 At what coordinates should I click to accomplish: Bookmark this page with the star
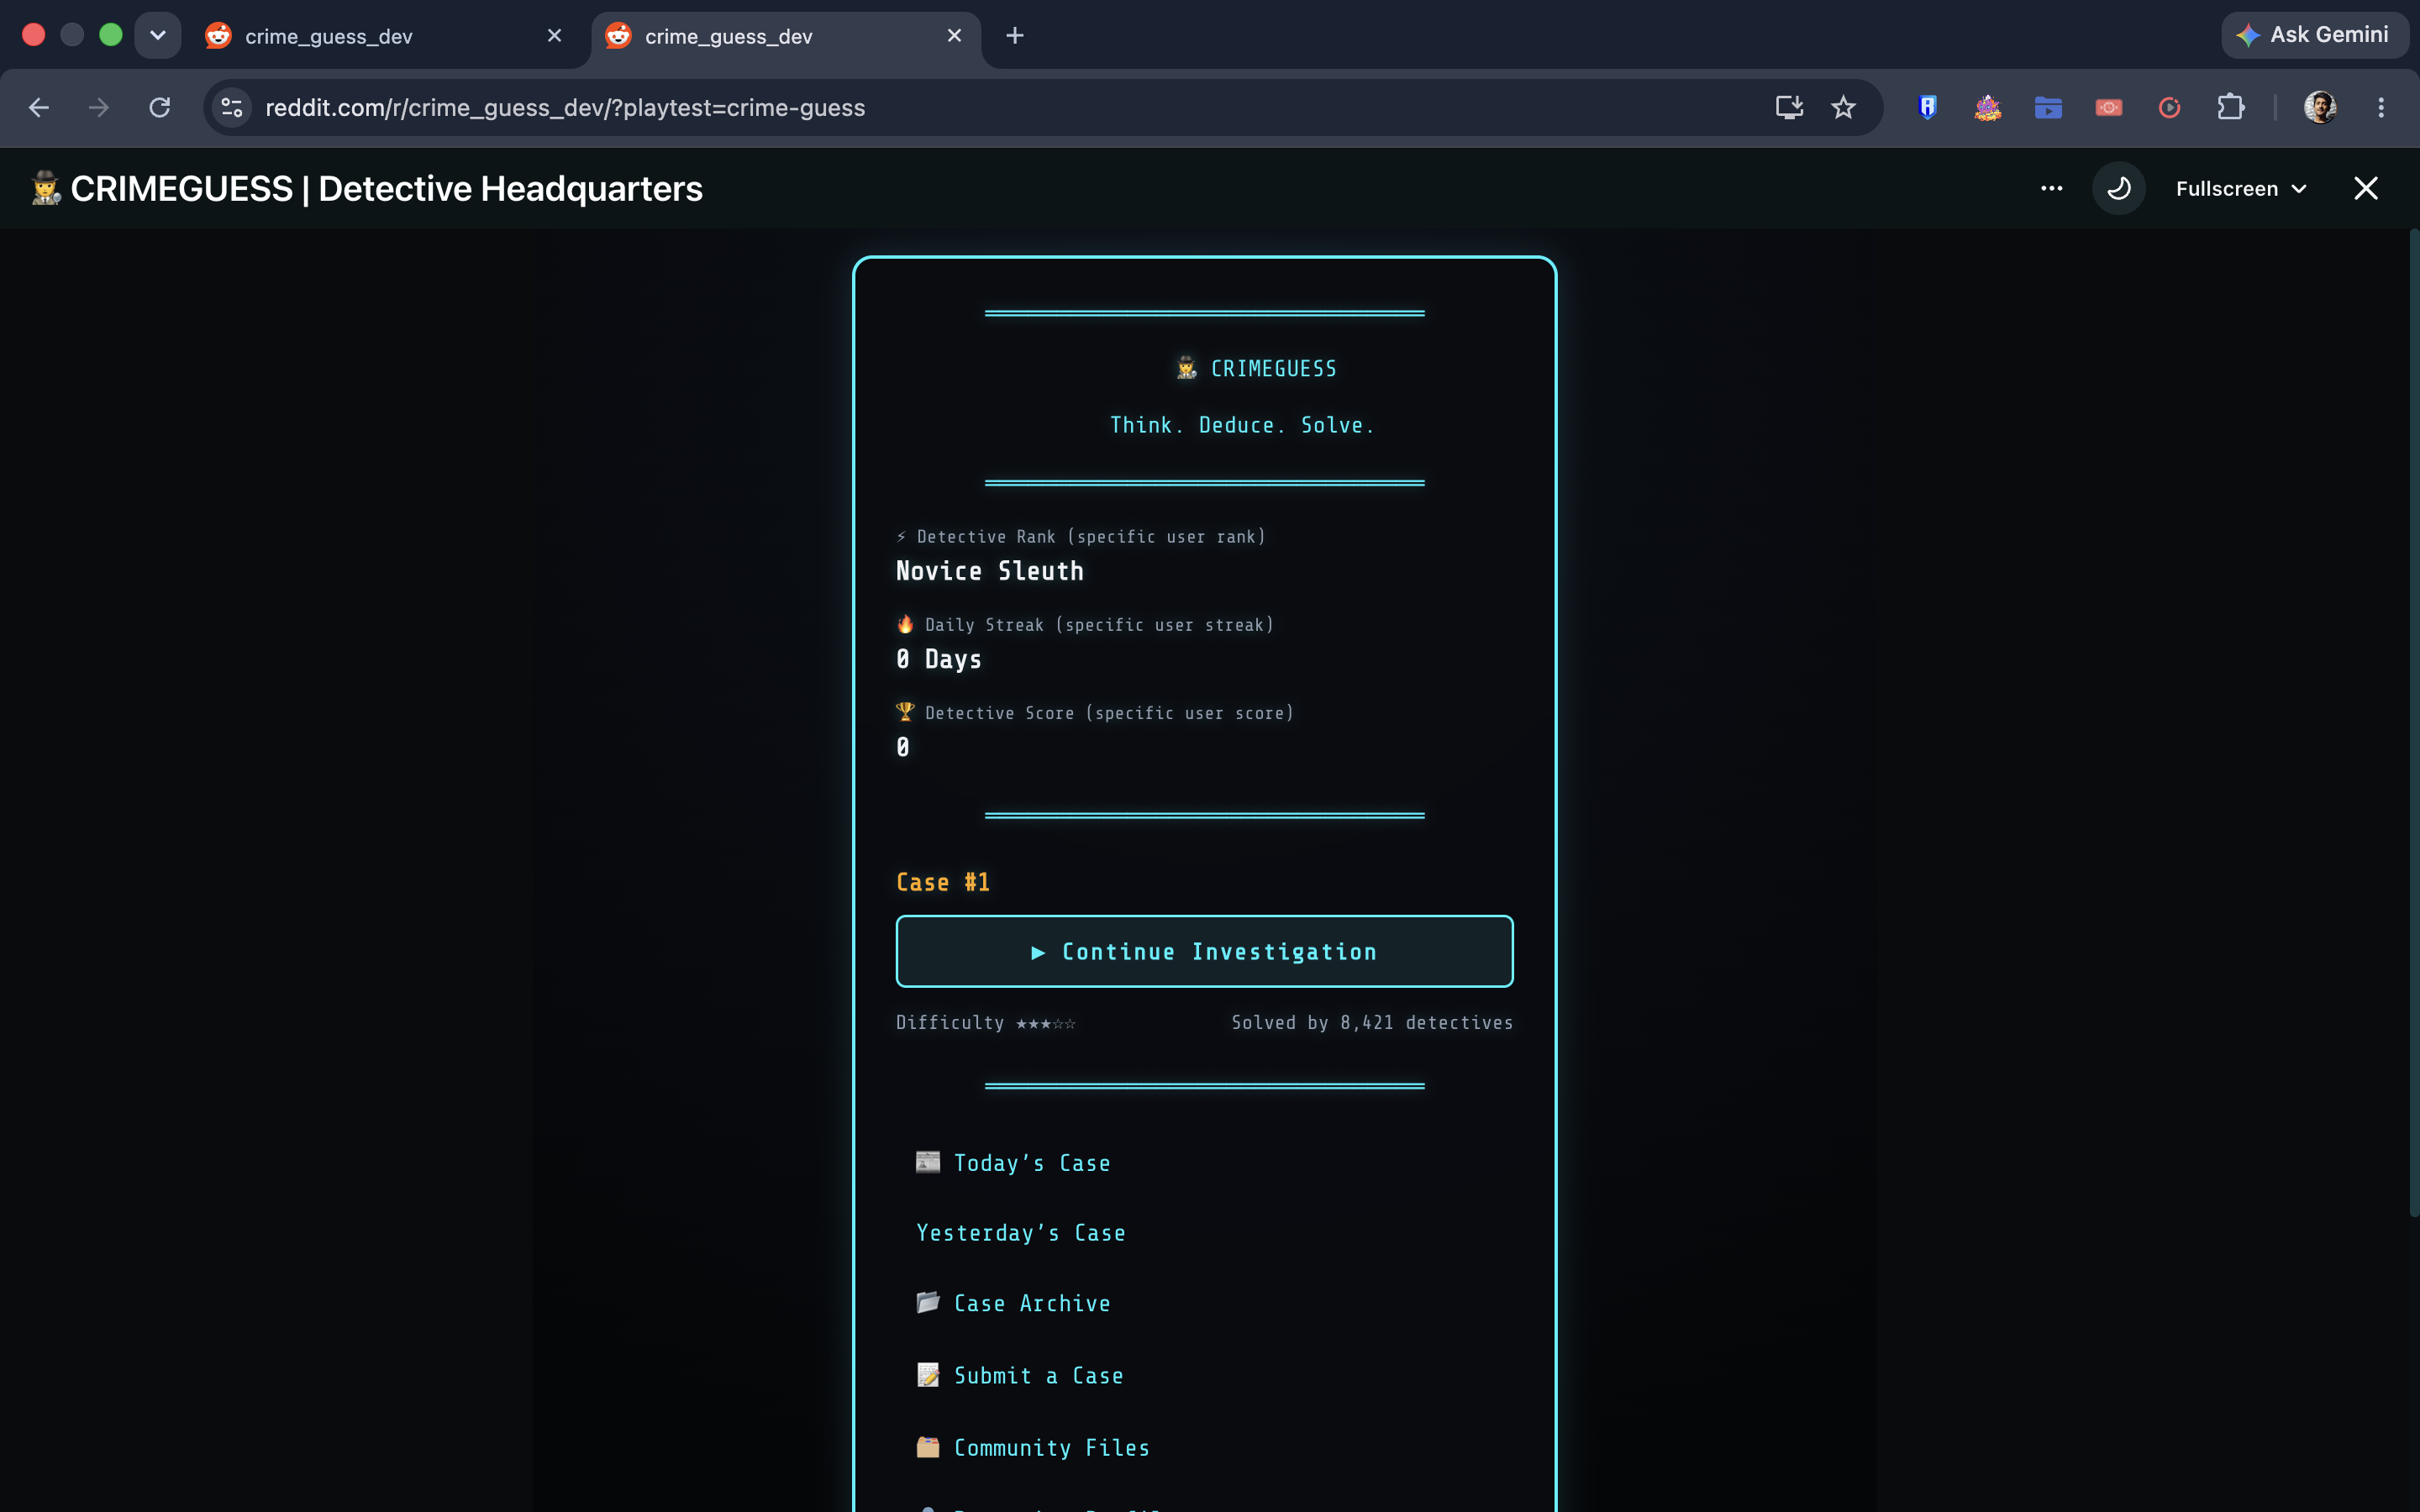[x=1843, y=107]
